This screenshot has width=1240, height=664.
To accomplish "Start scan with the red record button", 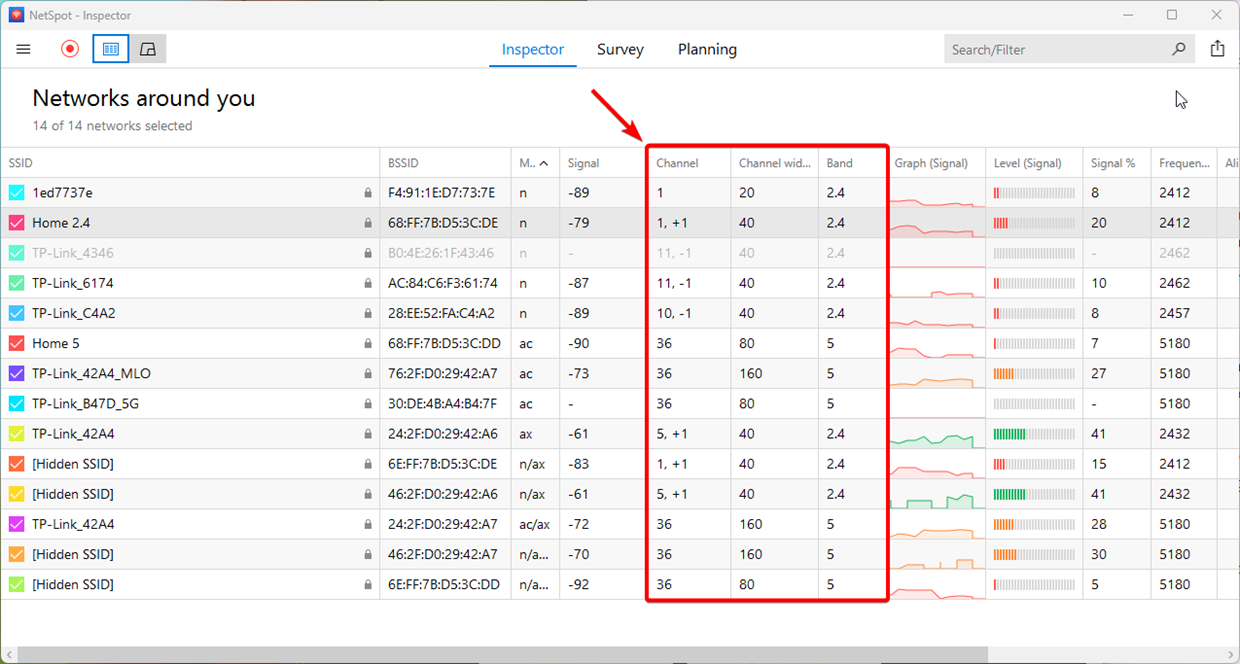I will click(70, 49).
